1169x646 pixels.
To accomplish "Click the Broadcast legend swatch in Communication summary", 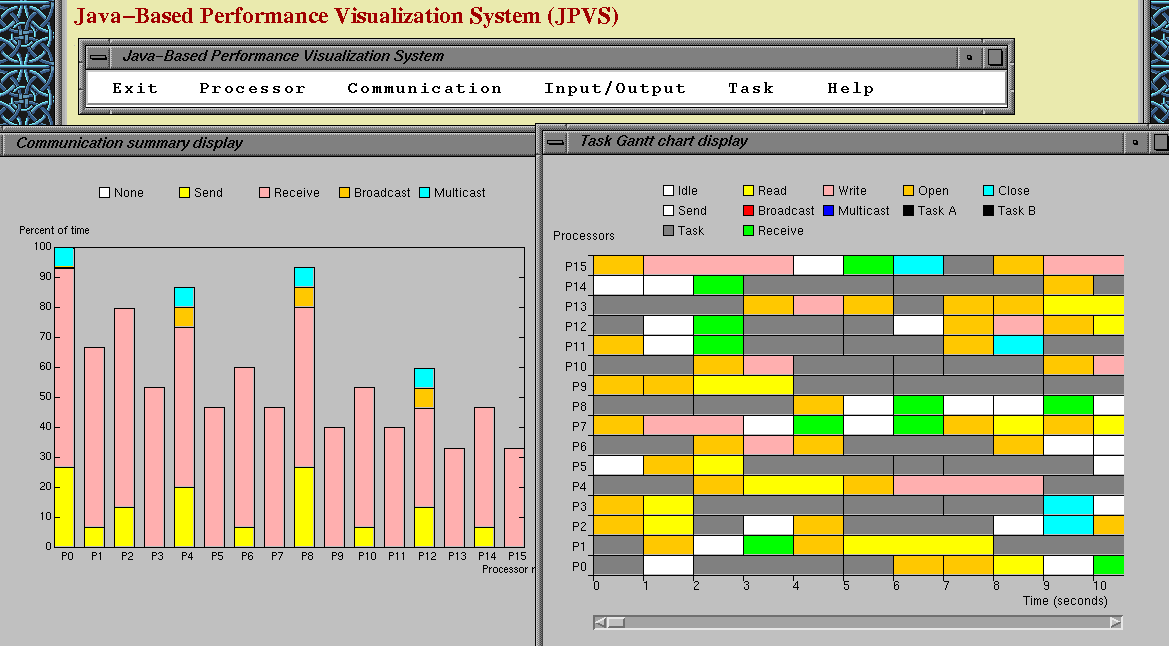I will [x=344, y=192].
